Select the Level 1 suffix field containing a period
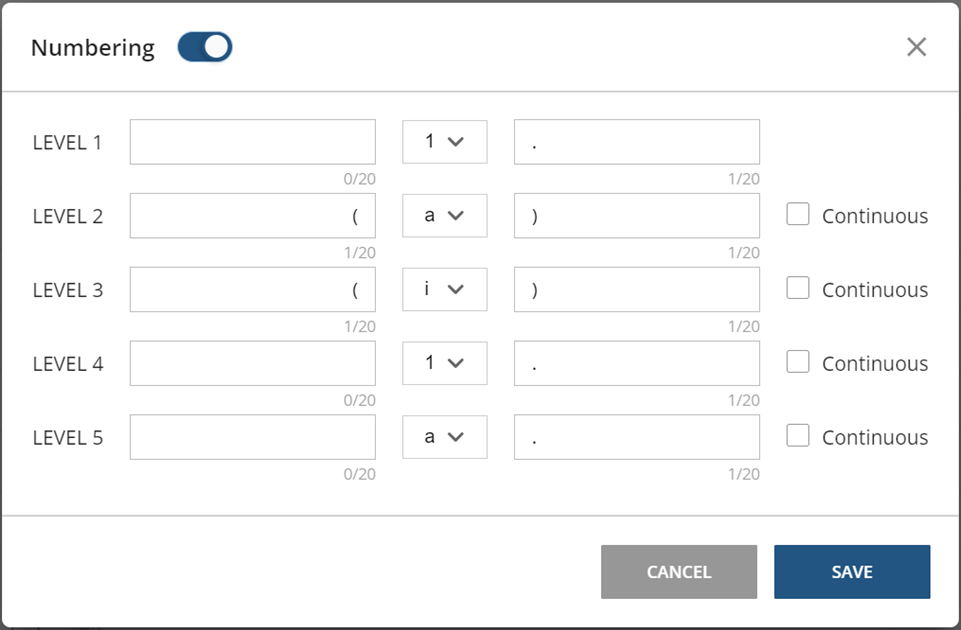961x630 pixels. (636, 141)
